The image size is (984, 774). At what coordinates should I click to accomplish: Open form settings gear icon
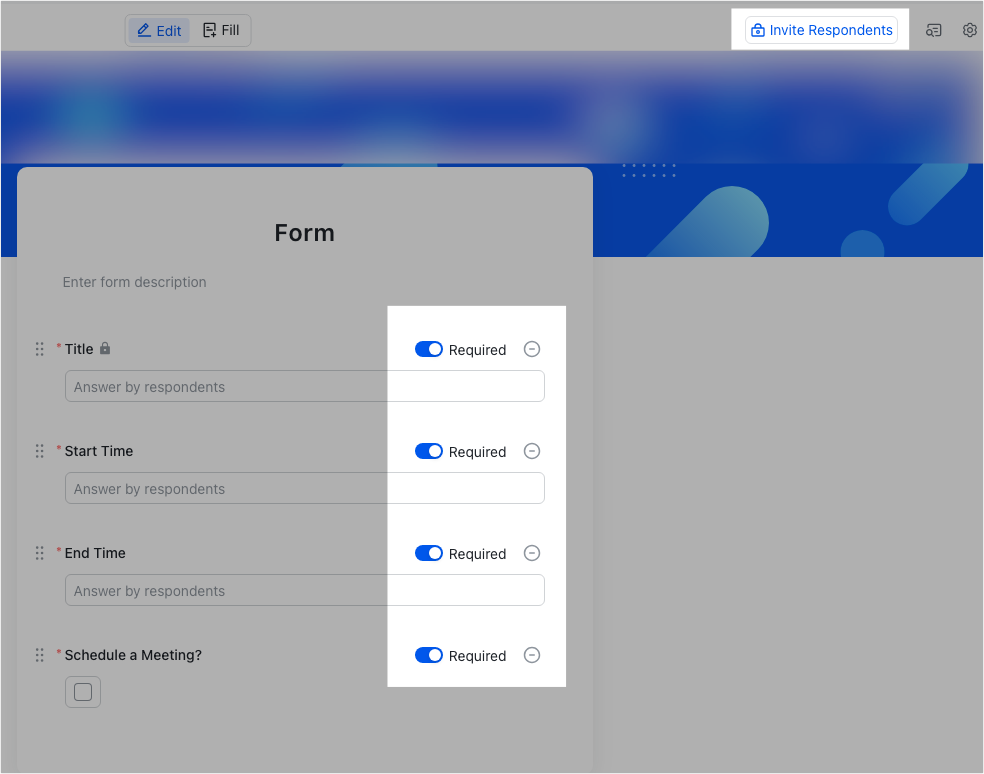[x=970, y=30]
